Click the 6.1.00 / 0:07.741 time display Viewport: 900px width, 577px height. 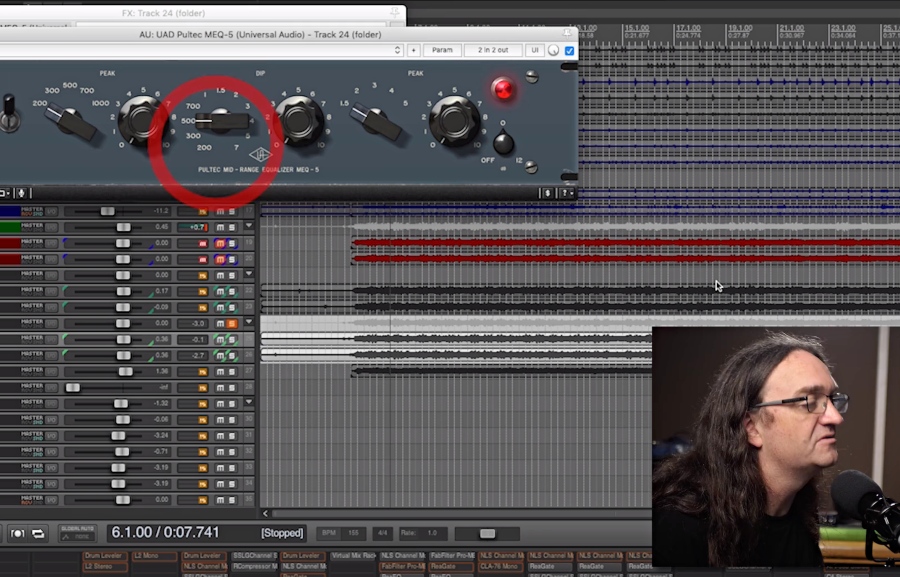(x=165, y=532)
